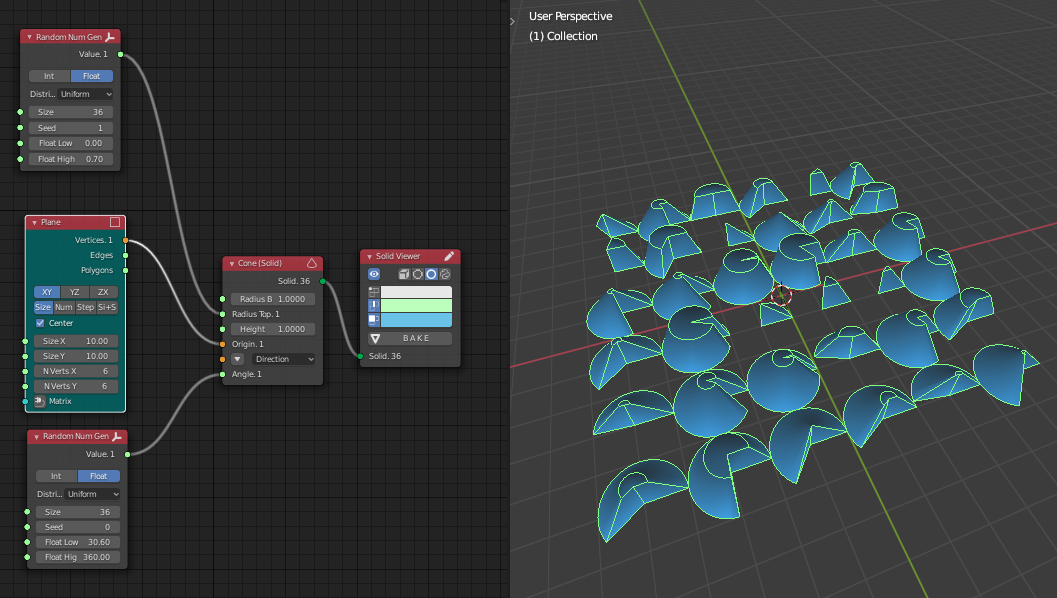The width and height of the screenshot is (1057, 598).
Task: Click the Edges output socket on Plane node
Action: click(x=125, y=256)
